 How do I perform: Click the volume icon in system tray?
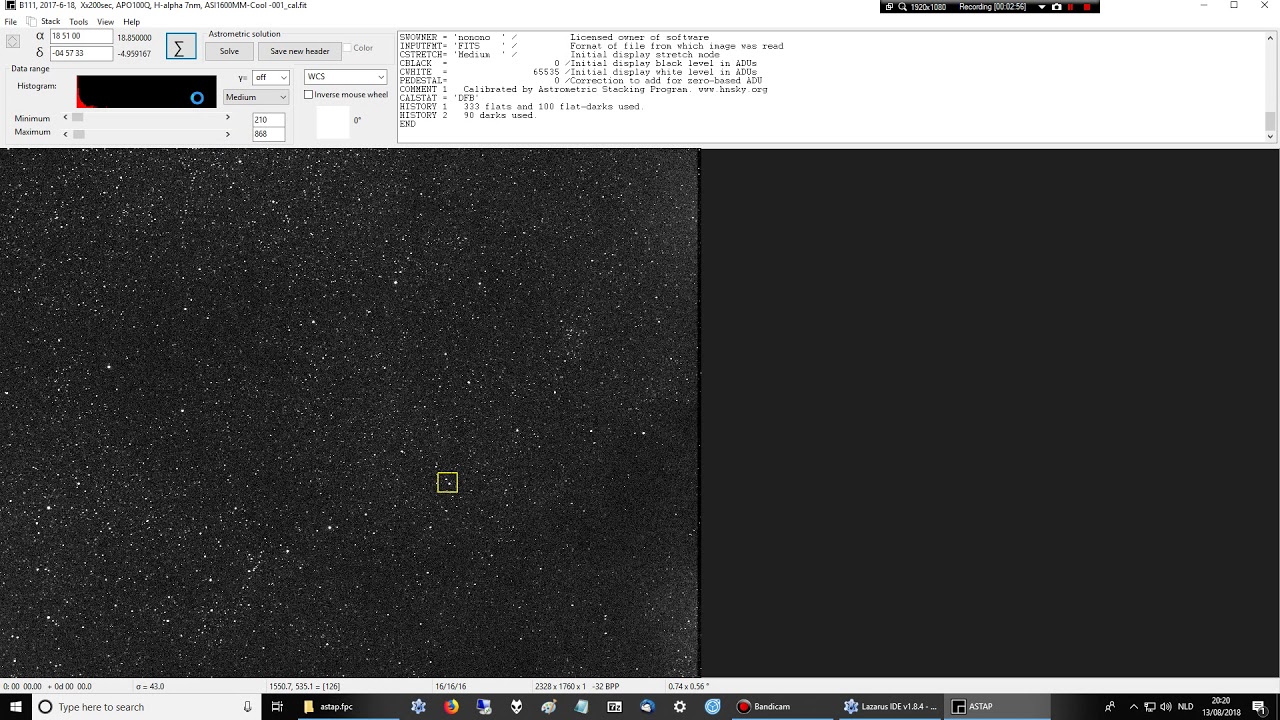tap(1166, 707)
